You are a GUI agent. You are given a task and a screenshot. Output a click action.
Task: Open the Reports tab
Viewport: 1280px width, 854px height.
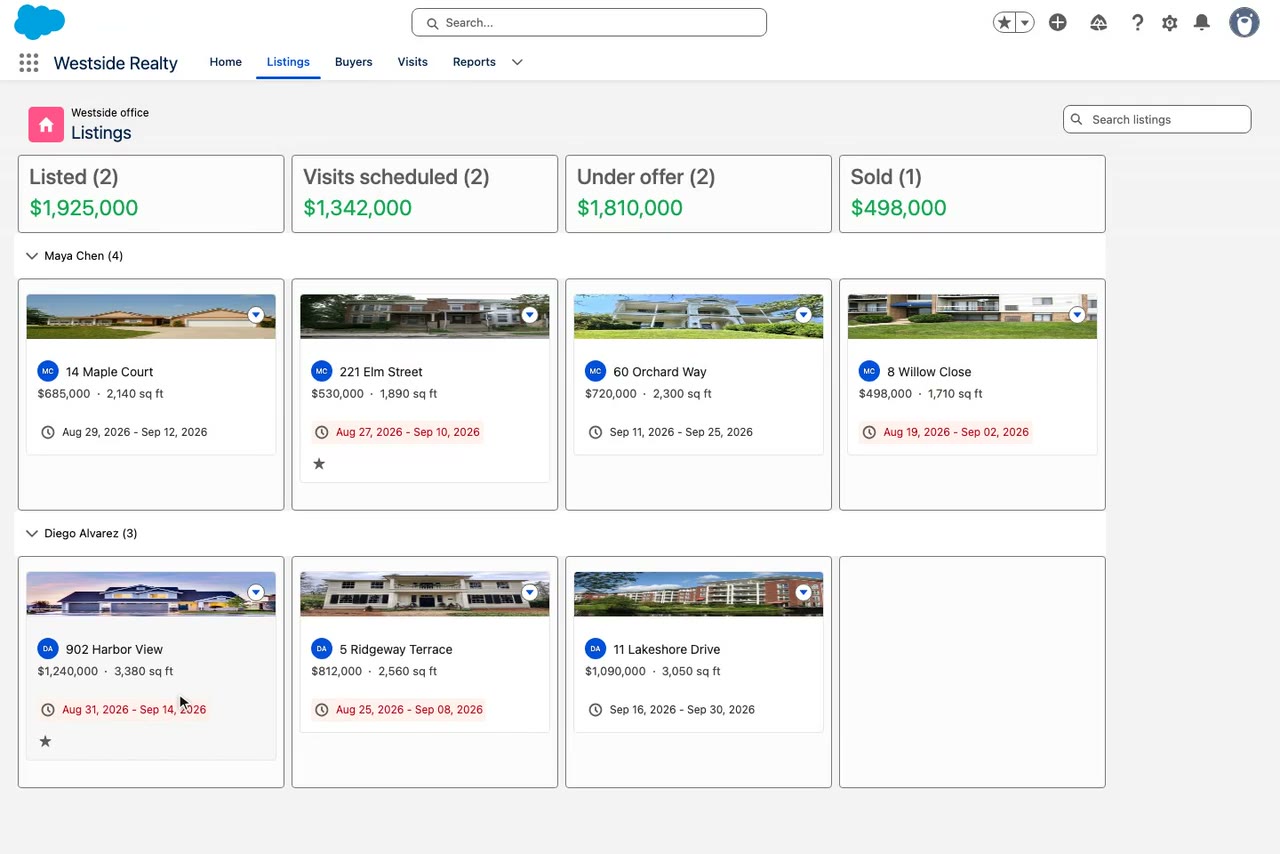click(x=474, y=62)
